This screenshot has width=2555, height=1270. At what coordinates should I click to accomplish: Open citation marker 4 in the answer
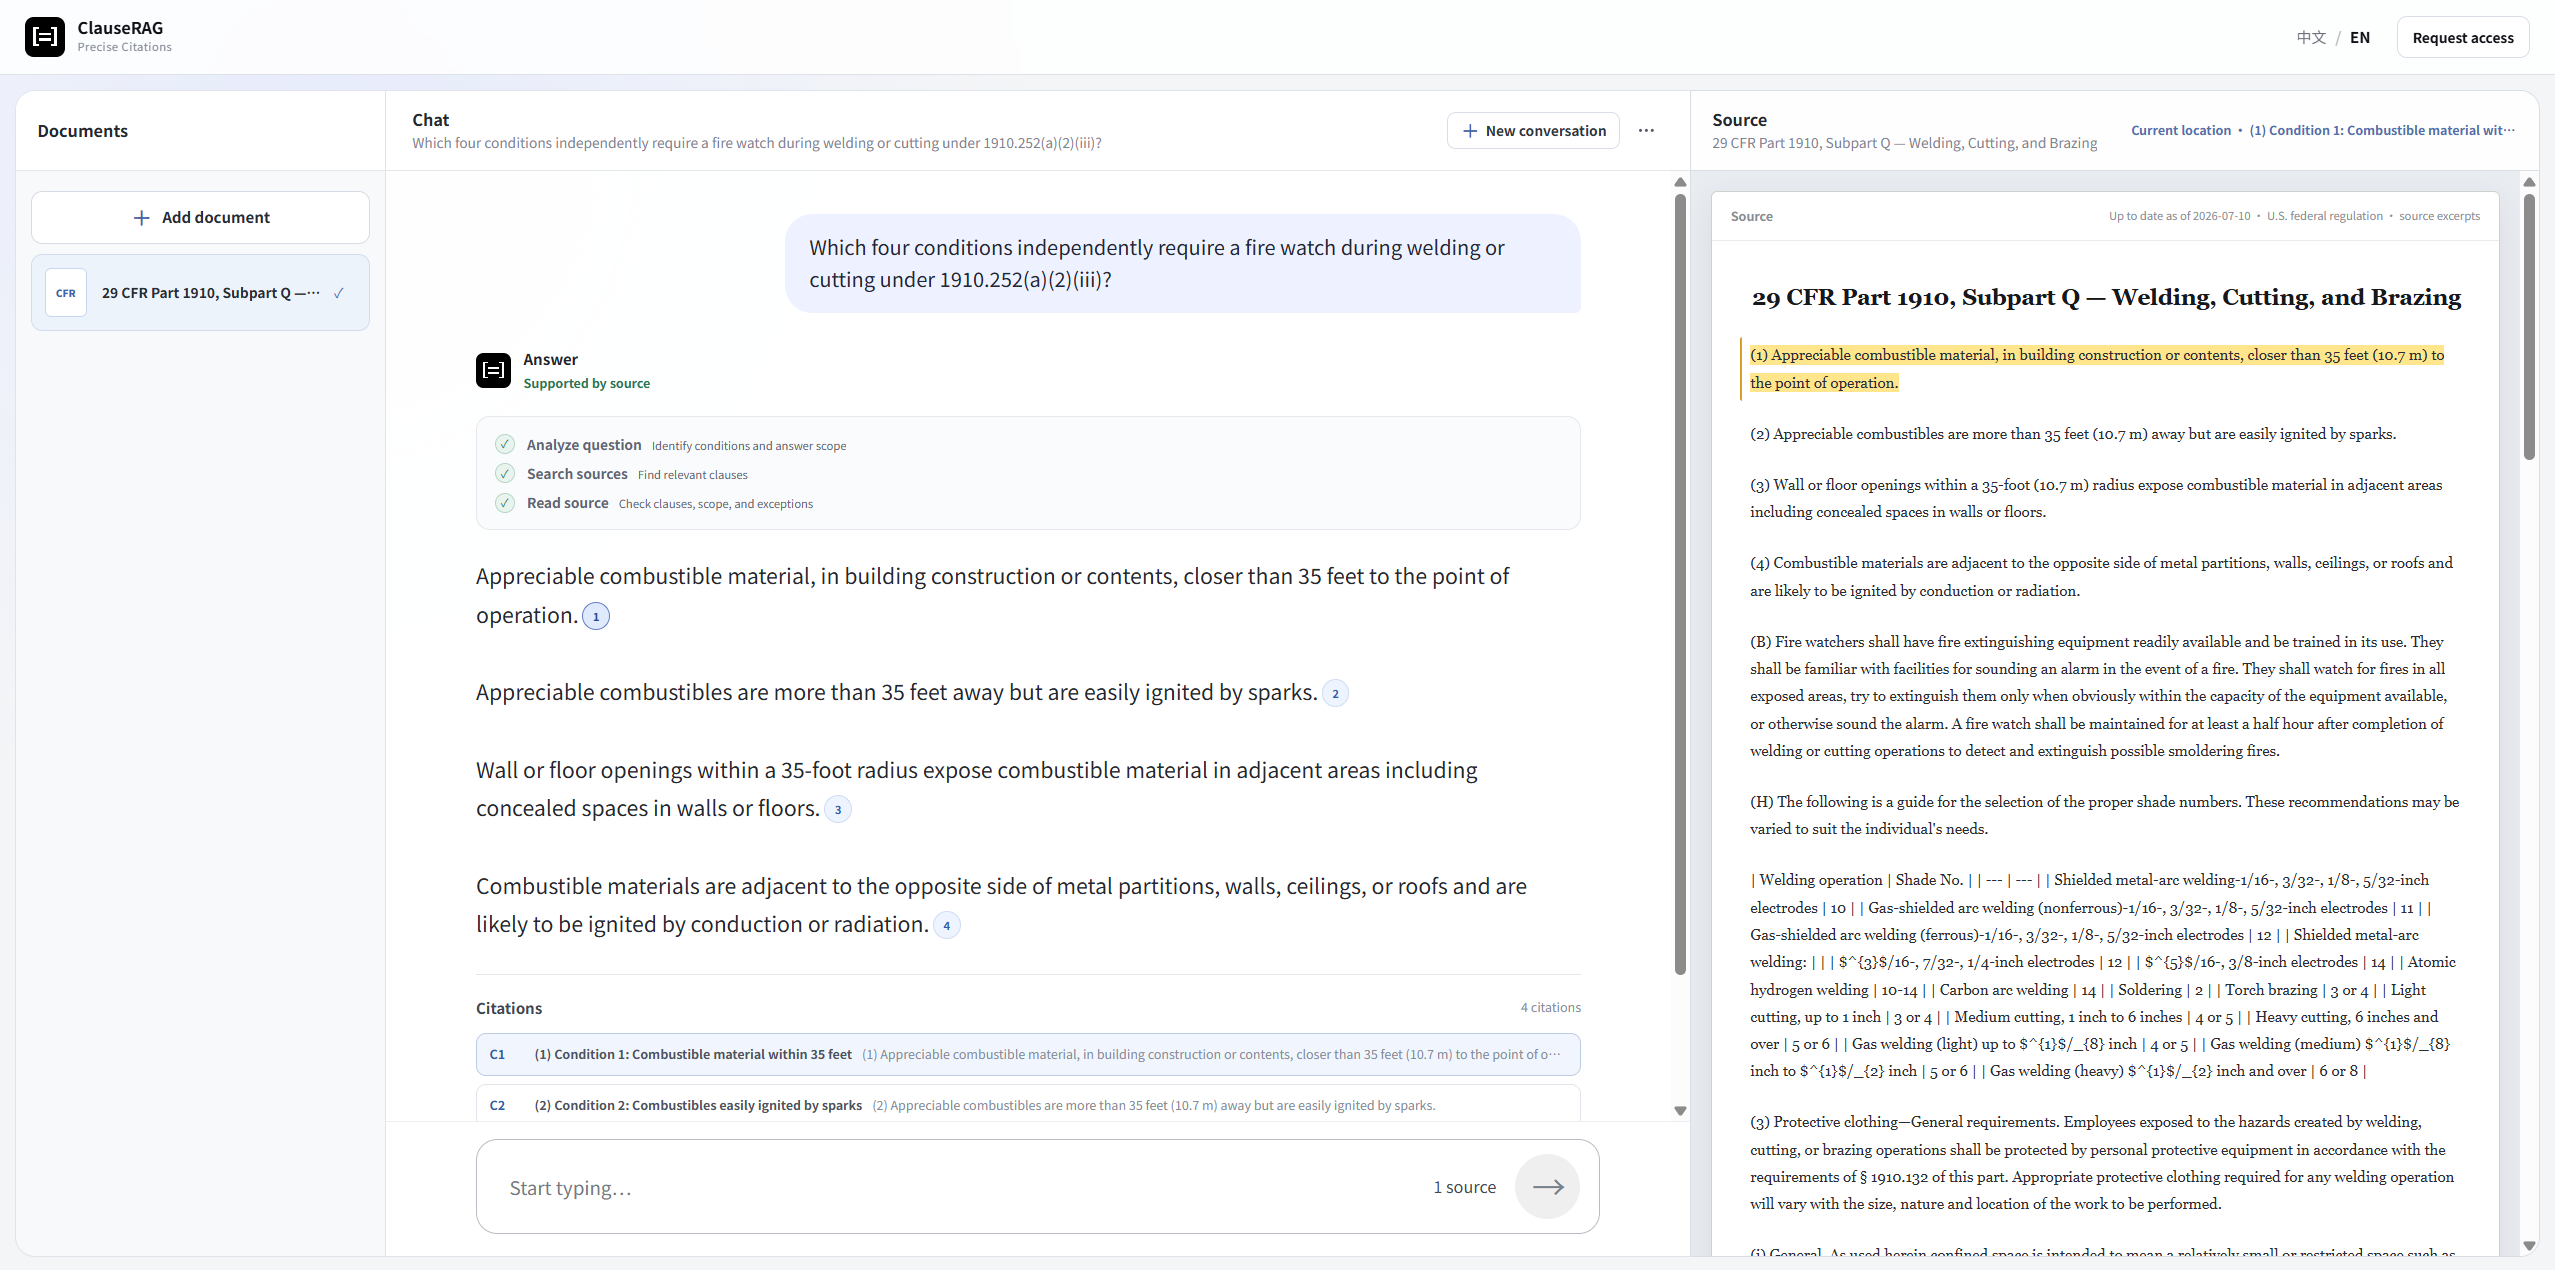946,925
